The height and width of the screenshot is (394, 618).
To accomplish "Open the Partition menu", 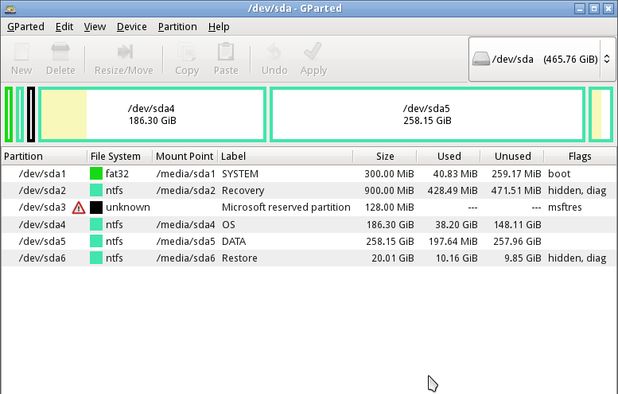I will 177,27.
